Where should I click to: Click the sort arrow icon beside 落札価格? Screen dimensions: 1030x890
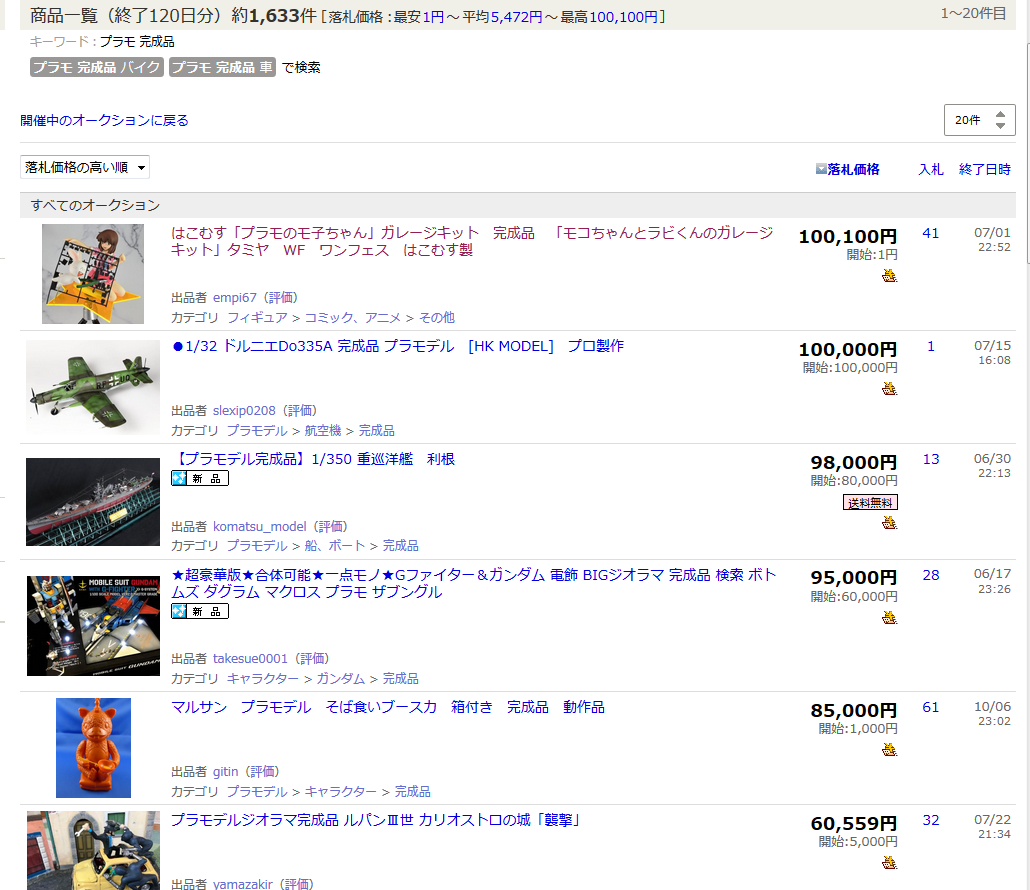click(821, 169)
